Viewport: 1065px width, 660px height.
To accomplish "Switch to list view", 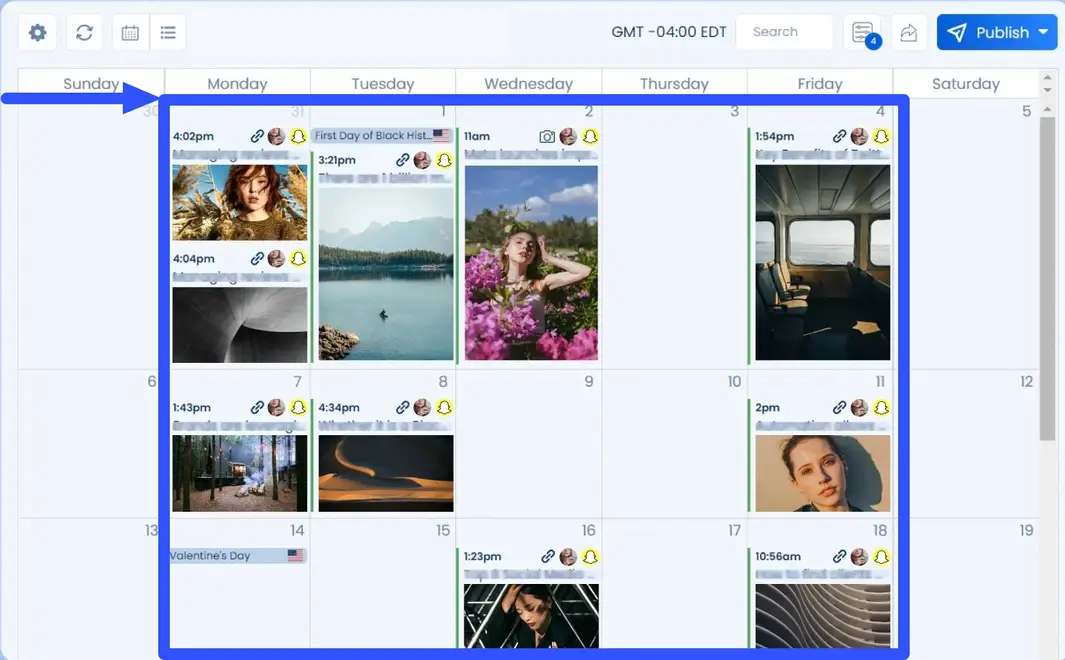I will pos(168,33).
